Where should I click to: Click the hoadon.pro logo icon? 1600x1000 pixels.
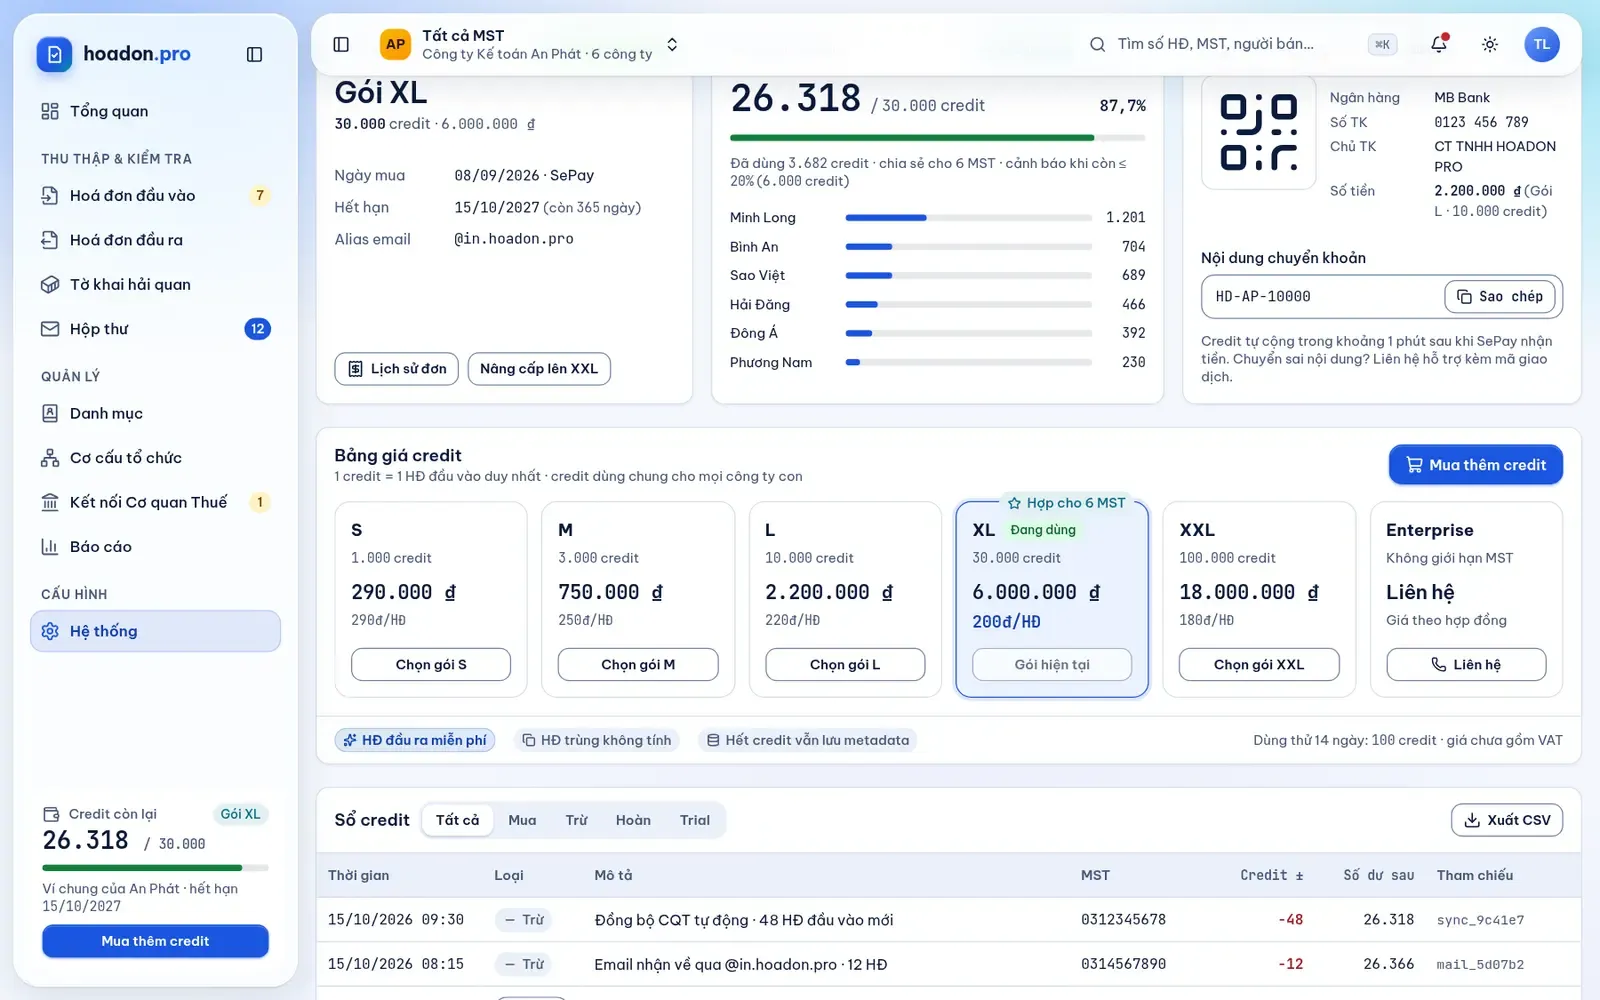tap(54, 54)
